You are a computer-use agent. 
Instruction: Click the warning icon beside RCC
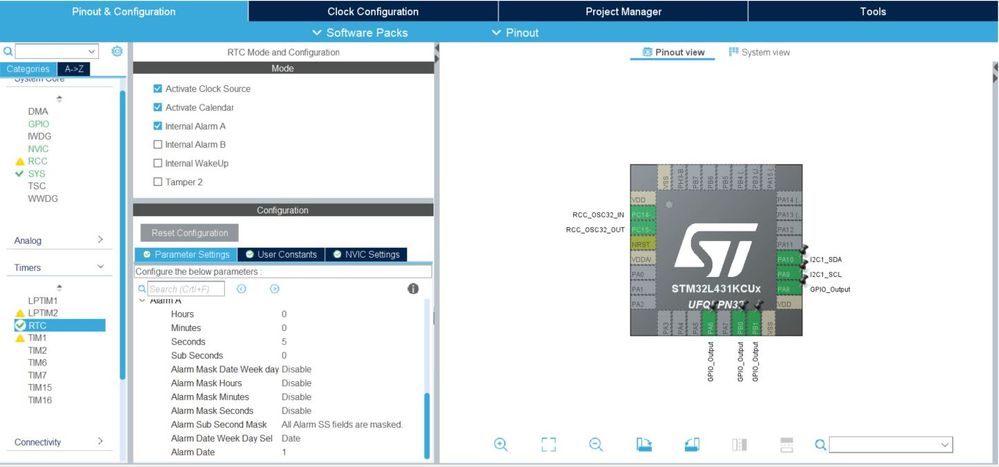coord(20,161)
